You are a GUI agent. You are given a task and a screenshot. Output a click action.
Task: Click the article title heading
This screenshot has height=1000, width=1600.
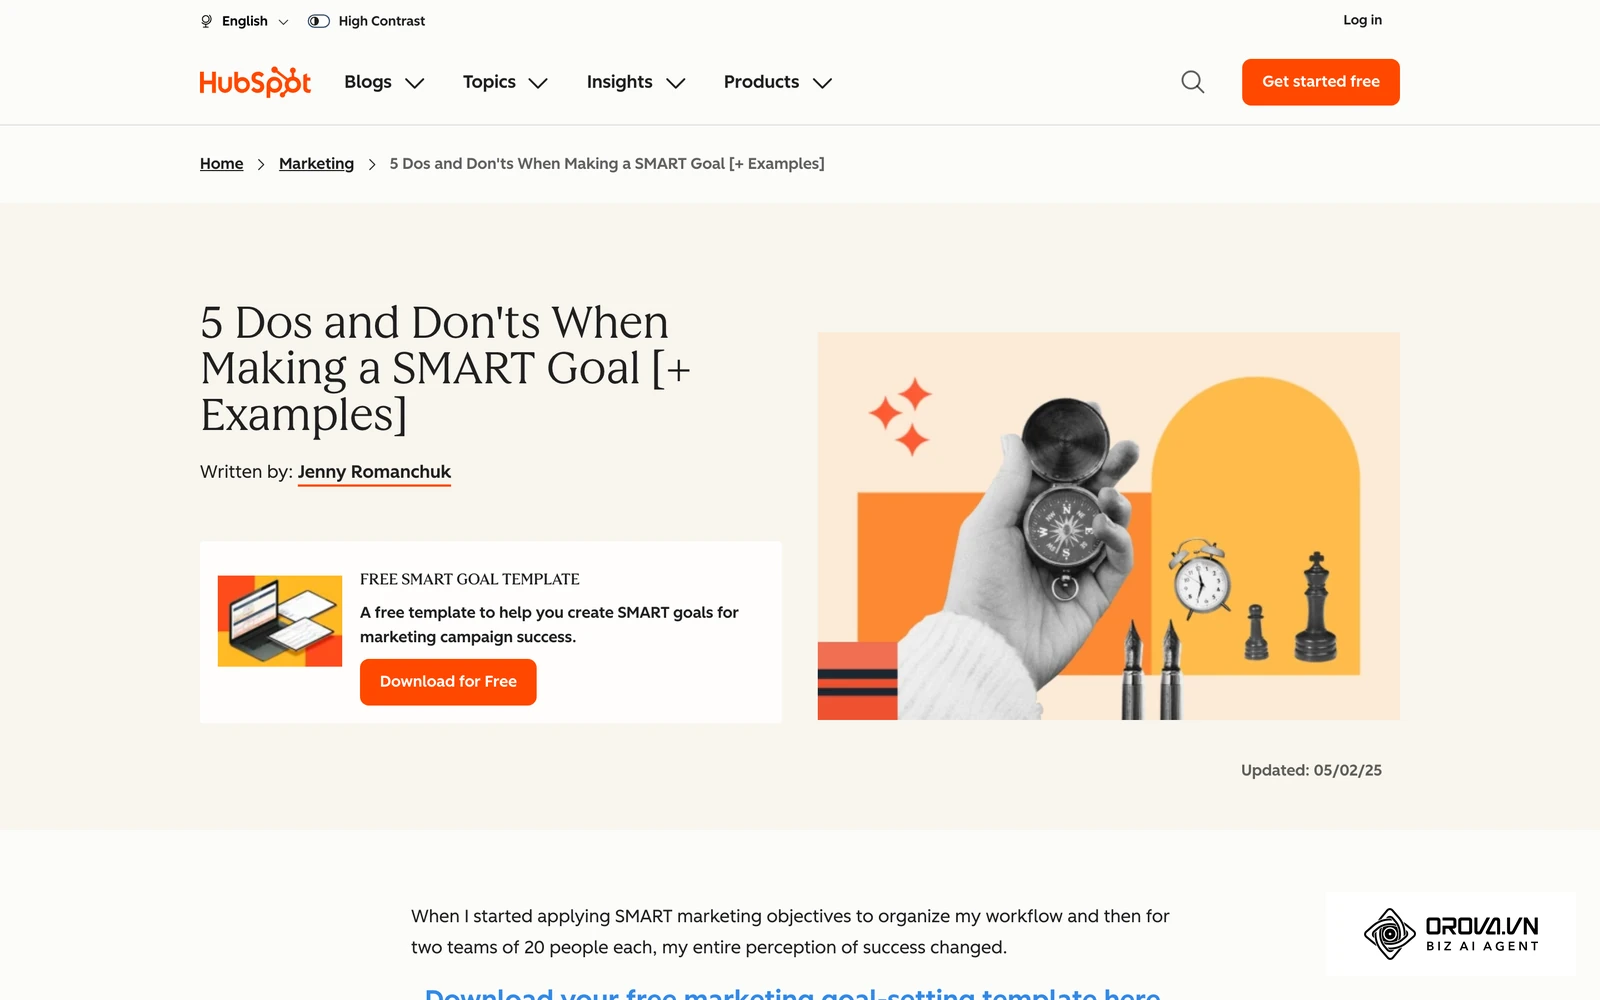[x=445, y=369]
